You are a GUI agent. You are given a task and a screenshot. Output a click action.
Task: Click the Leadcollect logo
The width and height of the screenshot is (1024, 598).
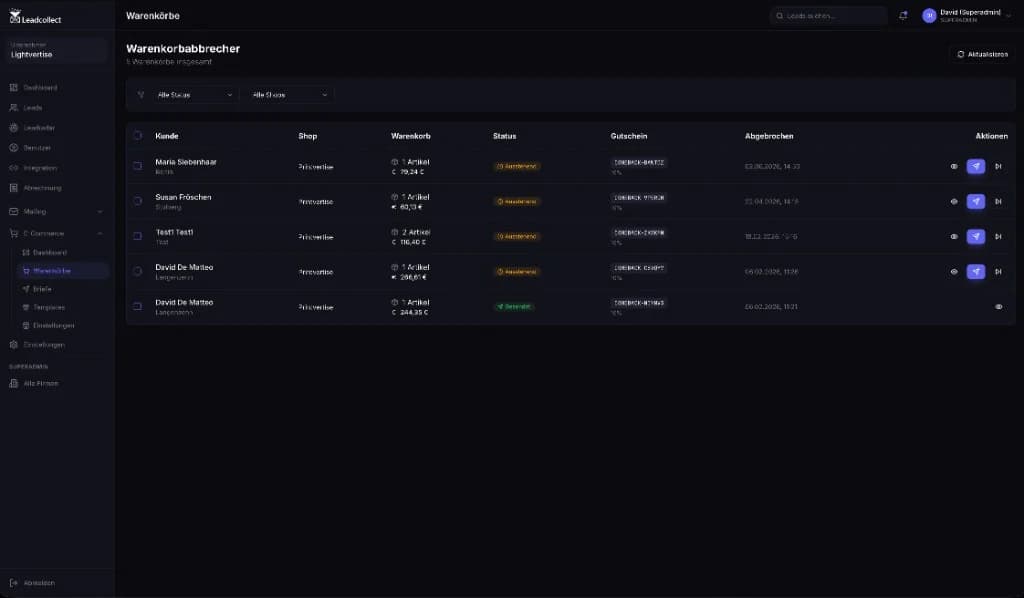pos(35,16)
